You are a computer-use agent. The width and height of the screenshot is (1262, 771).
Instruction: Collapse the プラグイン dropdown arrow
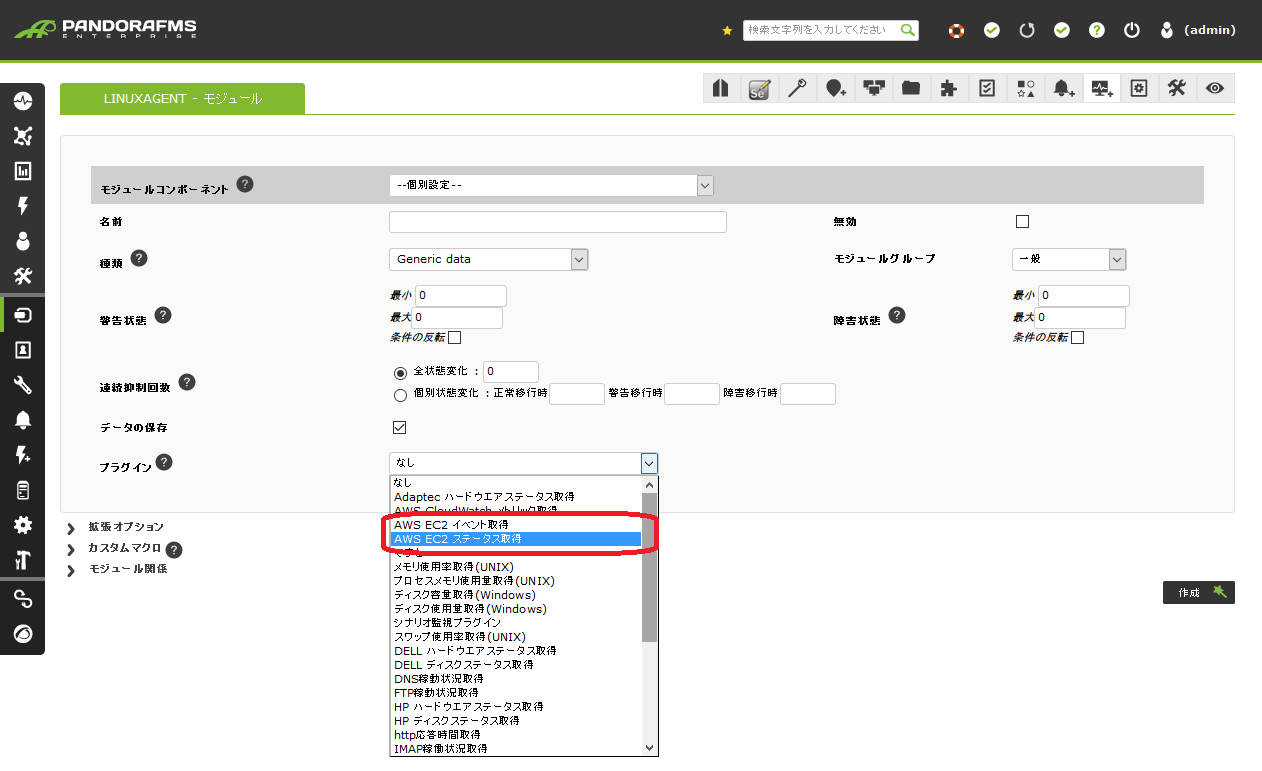click(x=649, y=463)
